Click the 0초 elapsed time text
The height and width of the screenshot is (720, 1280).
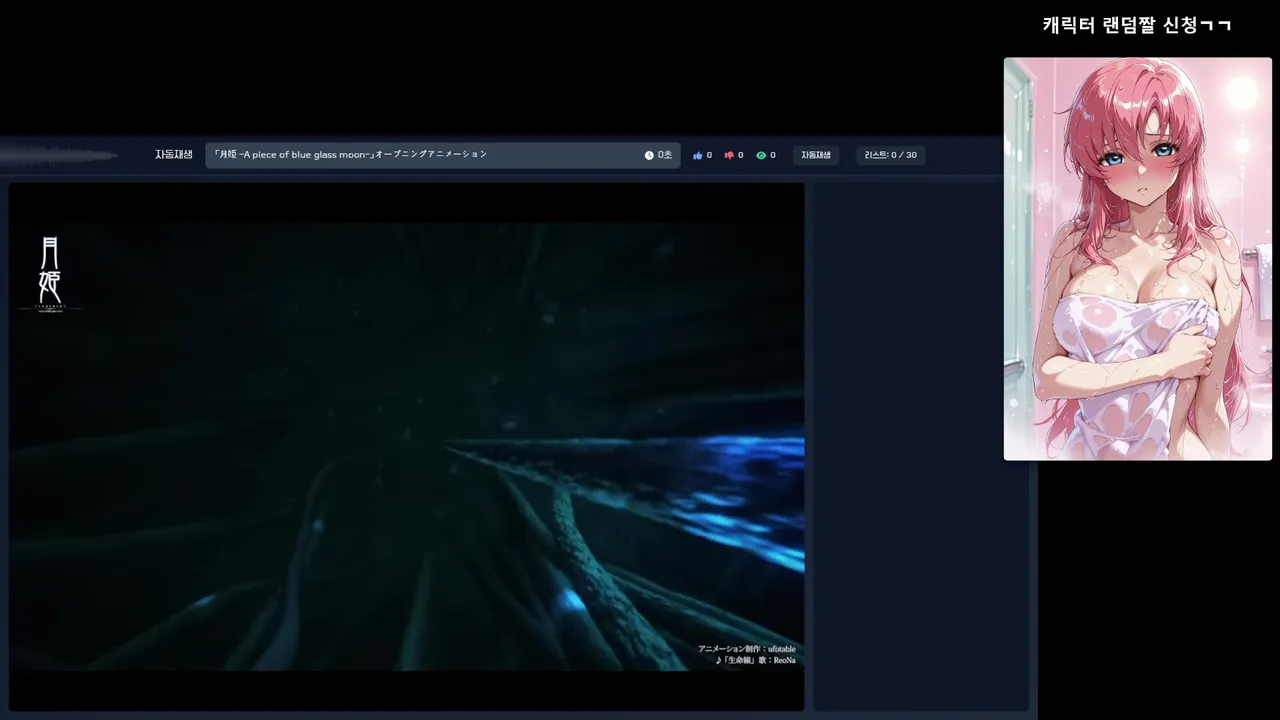click(665, 155)
